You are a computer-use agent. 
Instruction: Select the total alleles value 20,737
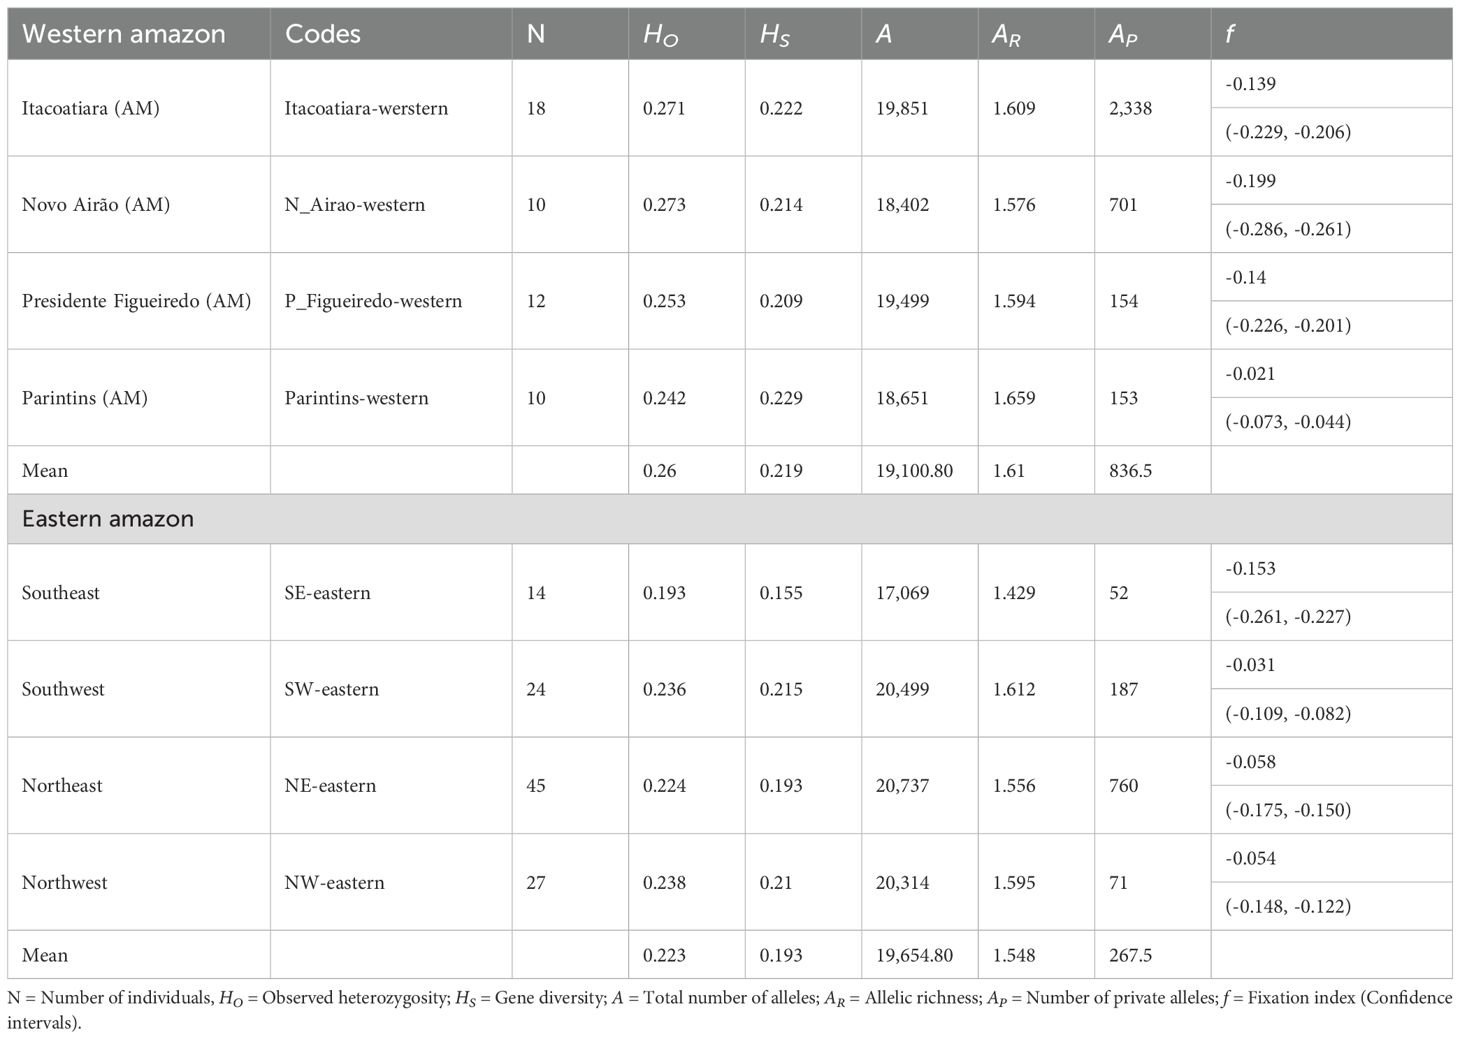[902, 786]
